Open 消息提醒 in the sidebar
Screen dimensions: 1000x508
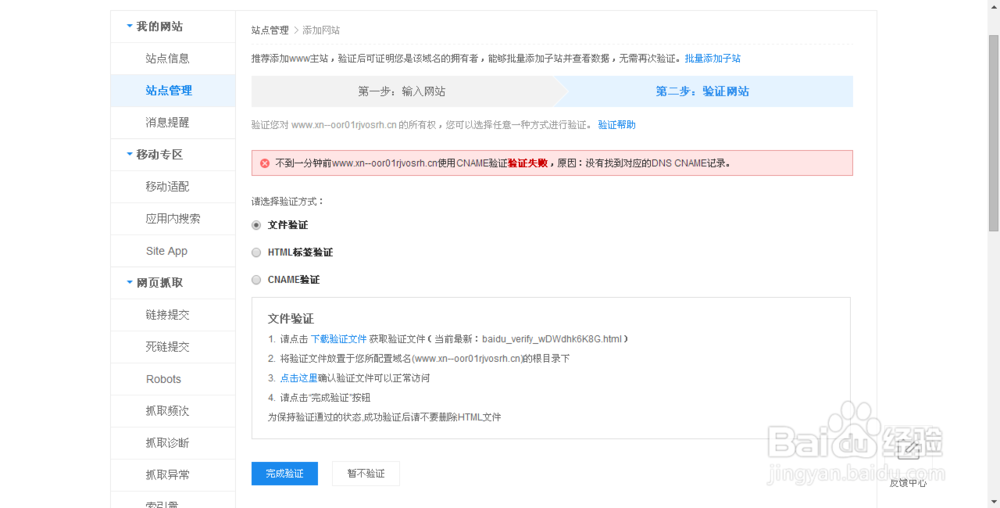tap(167, 122)
